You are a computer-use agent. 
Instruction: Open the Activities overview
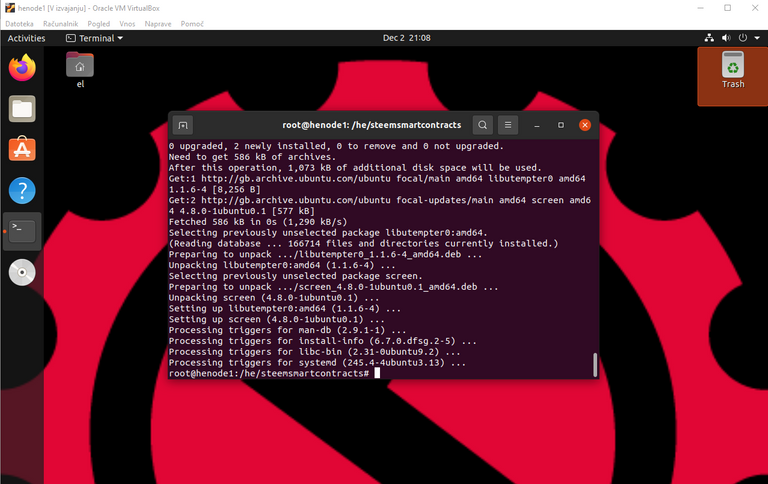click(x=26, y=38)
